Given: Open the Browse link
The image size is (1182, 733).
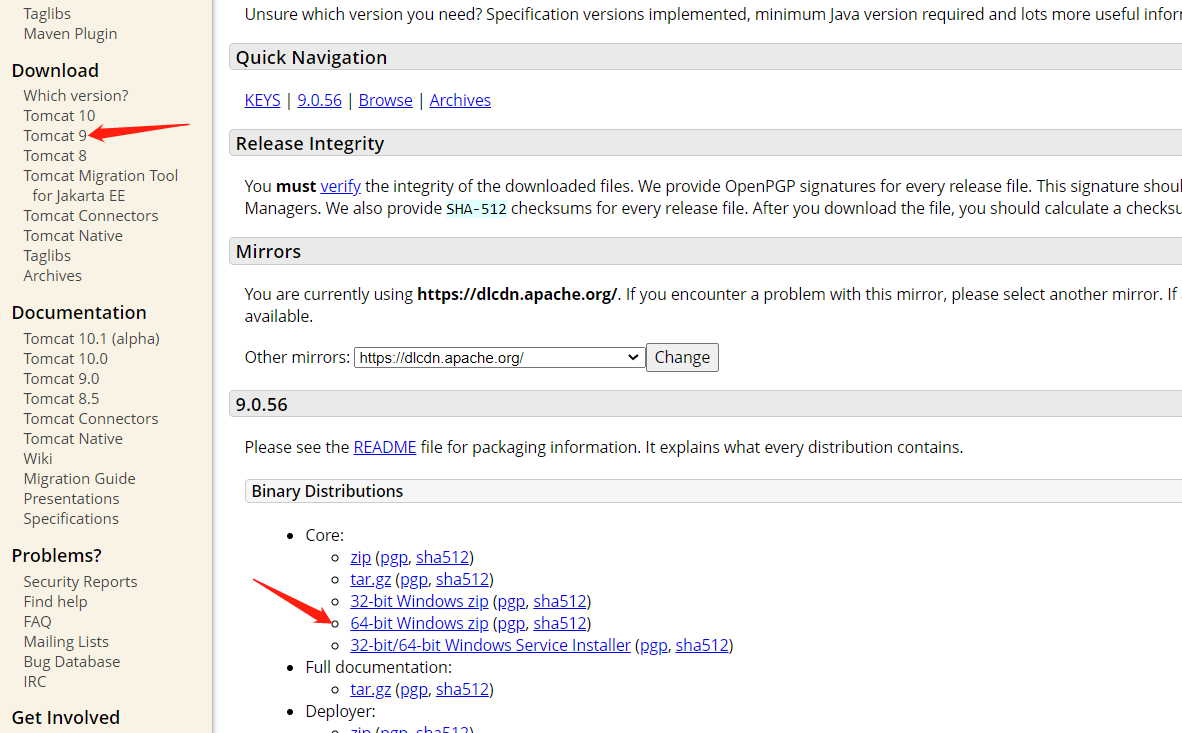Looking at the screenshot, I should 385,100.
